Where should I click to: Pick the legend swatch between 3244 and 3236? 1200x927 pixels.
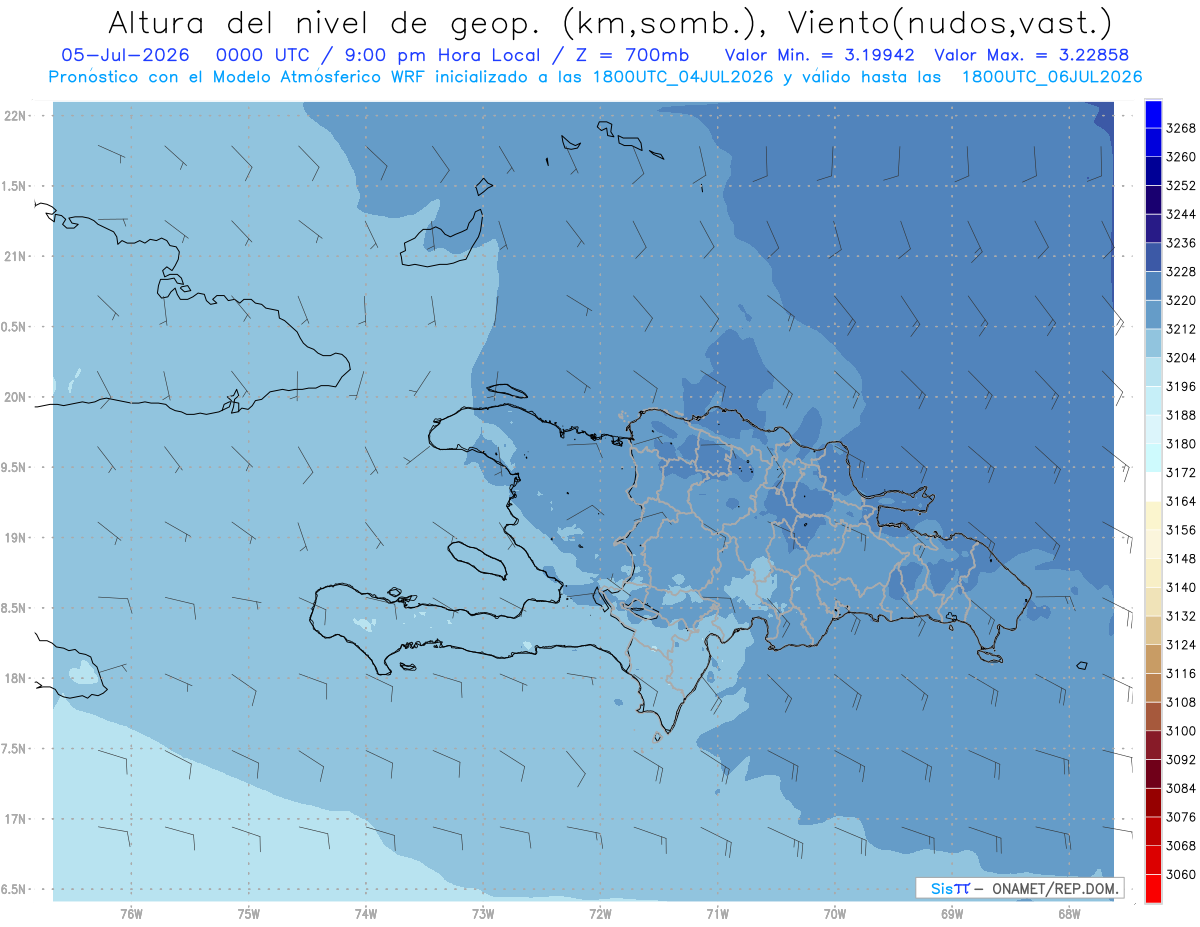[x=1153, y=229]
